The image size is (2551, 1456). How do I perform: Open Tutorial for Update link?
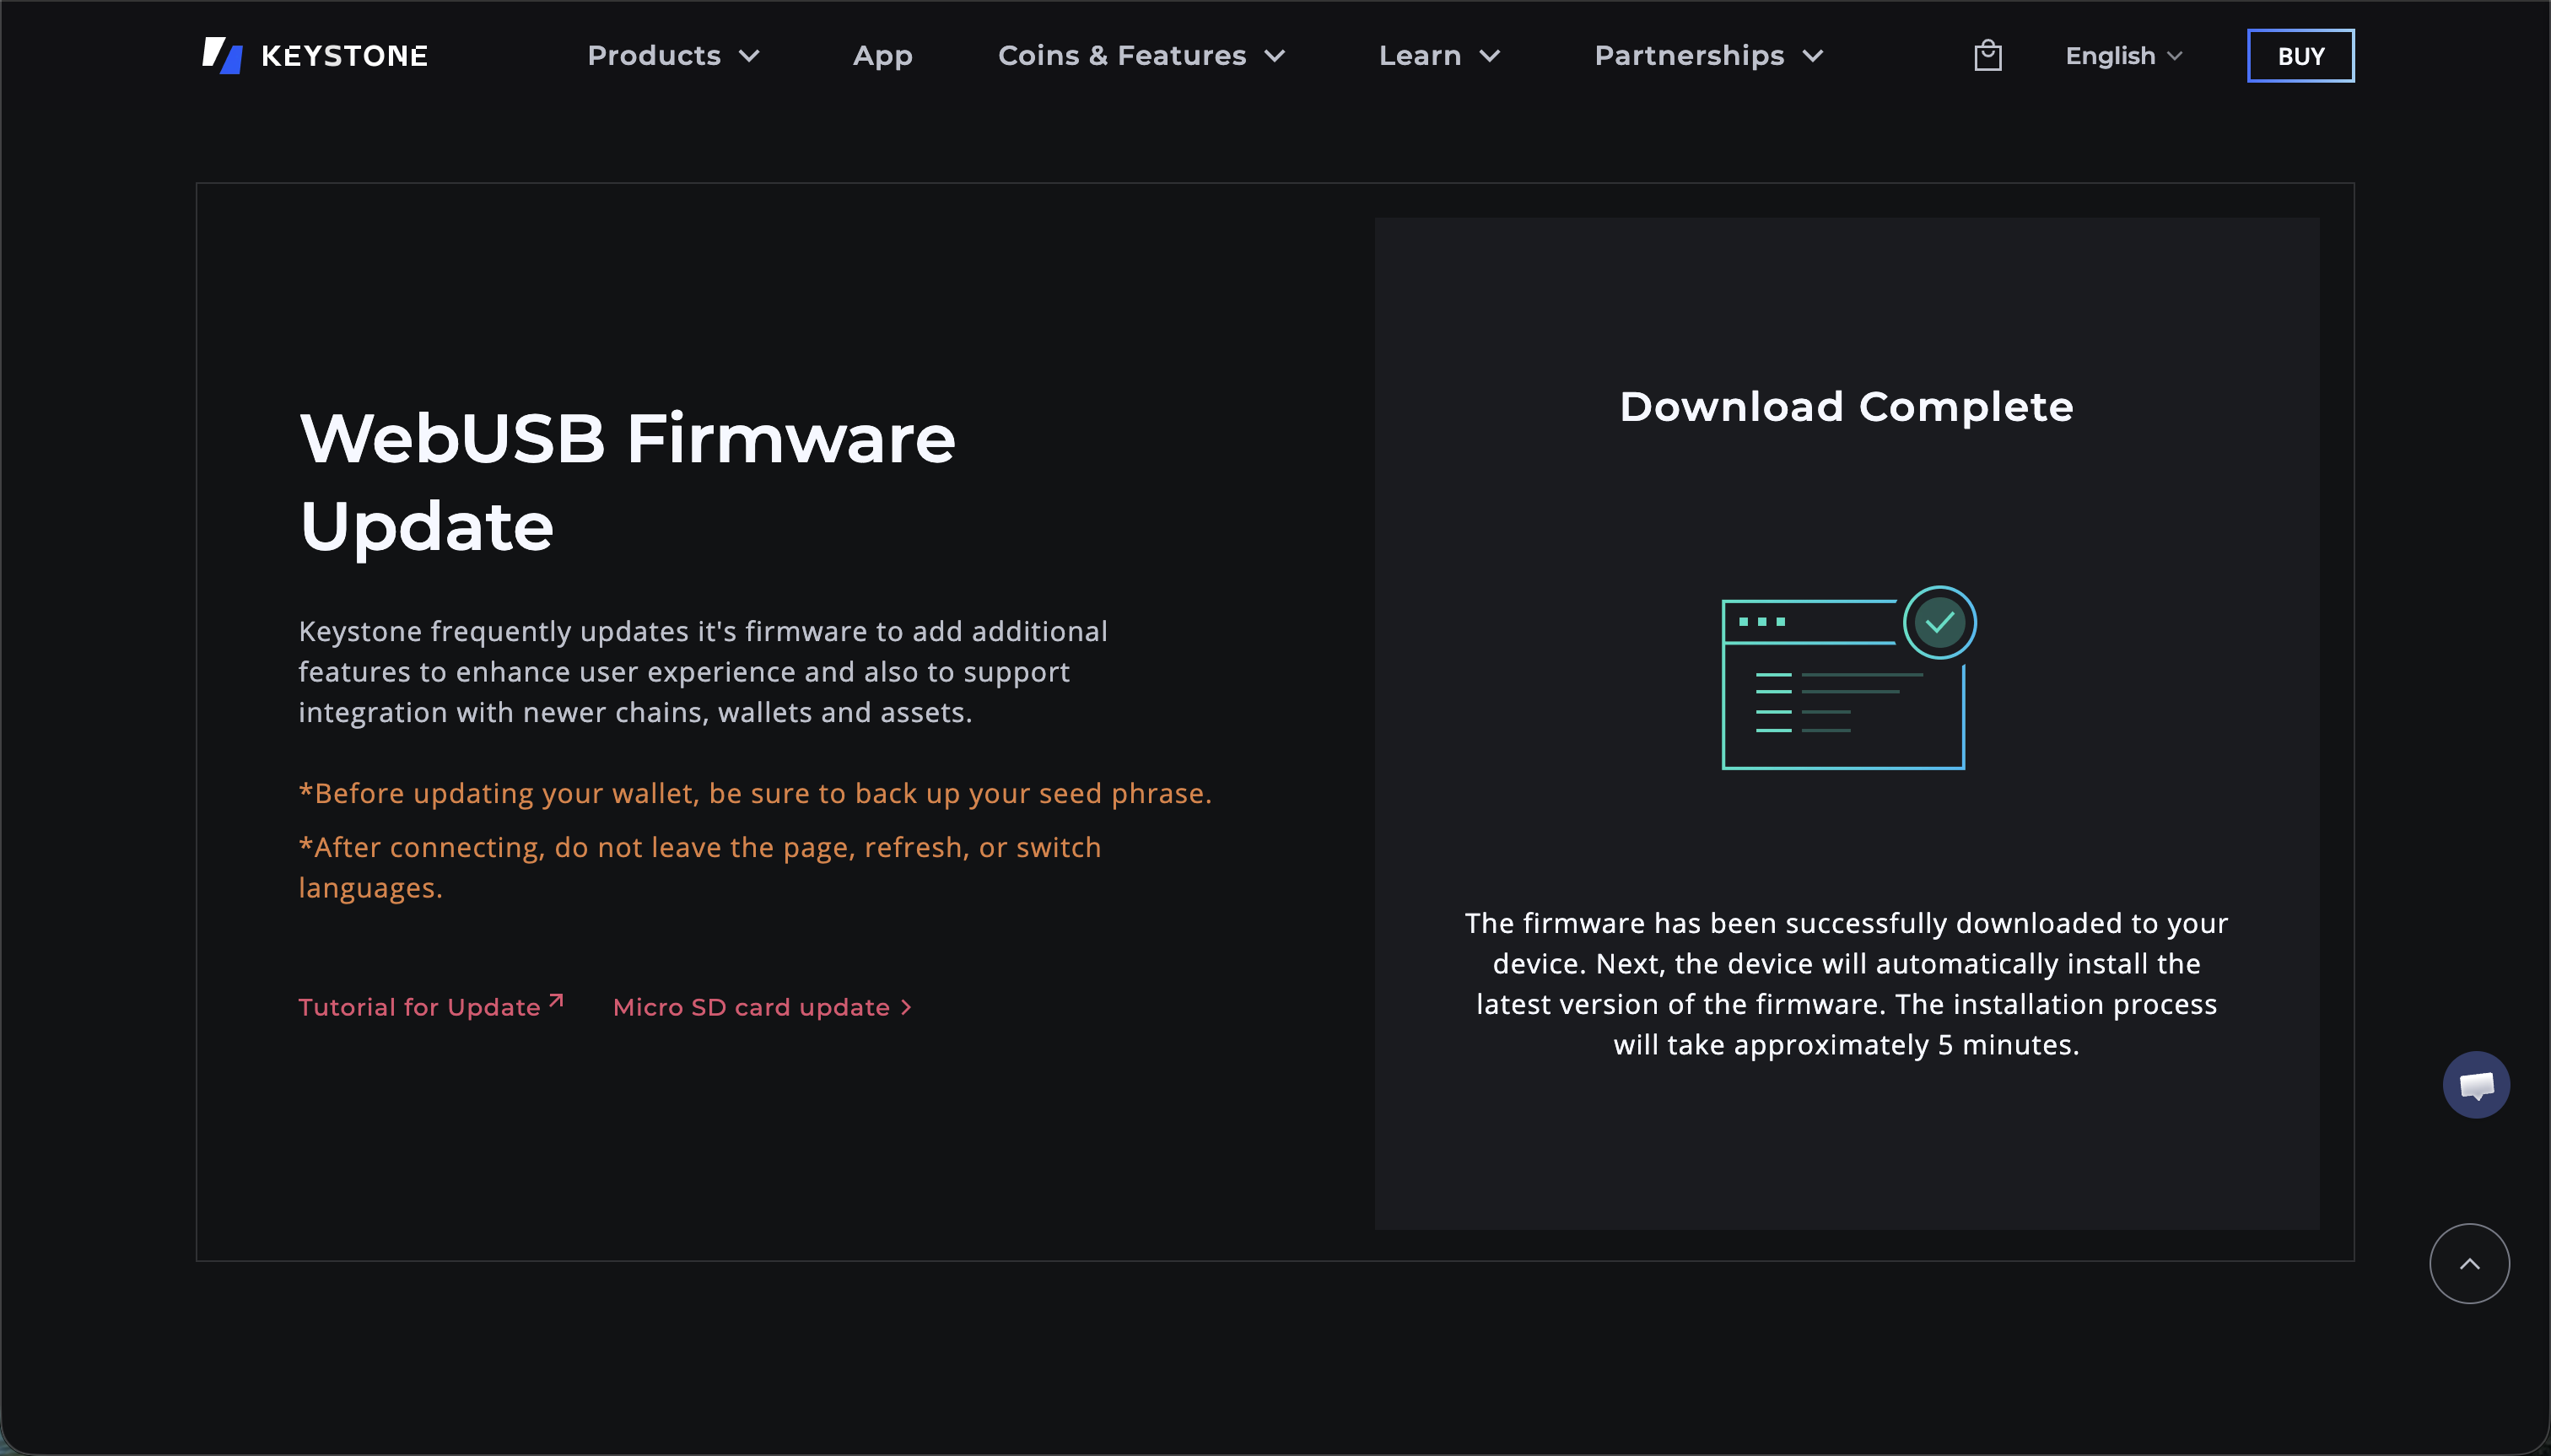coord(431,1006)
